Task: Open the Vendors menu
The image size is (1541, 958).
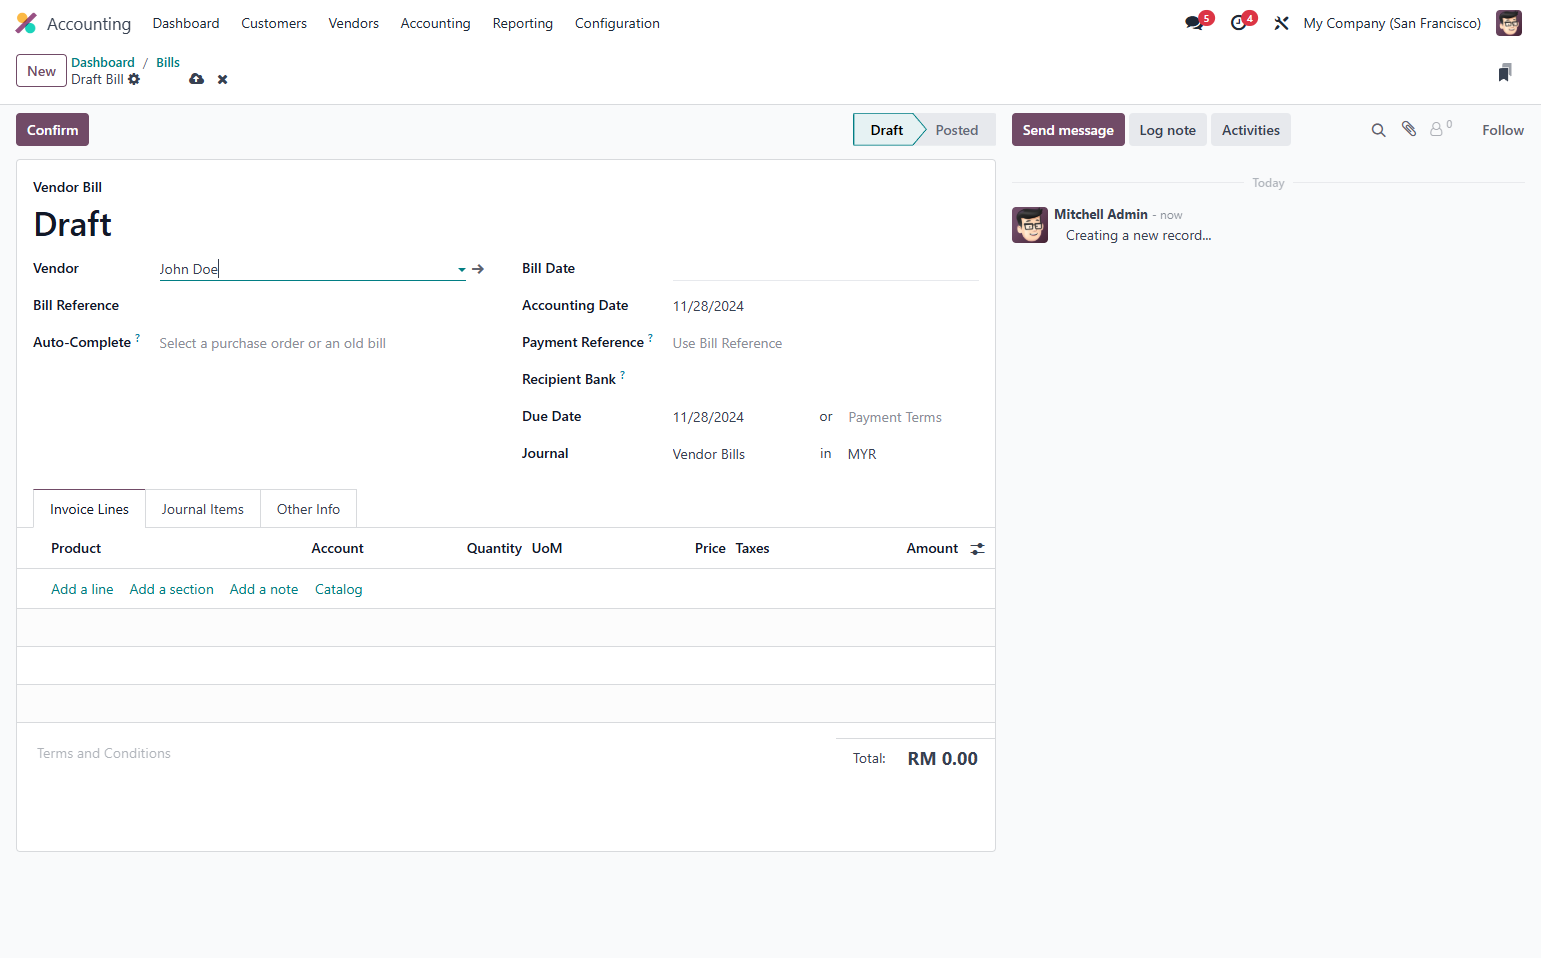Action: coord(354,23)
